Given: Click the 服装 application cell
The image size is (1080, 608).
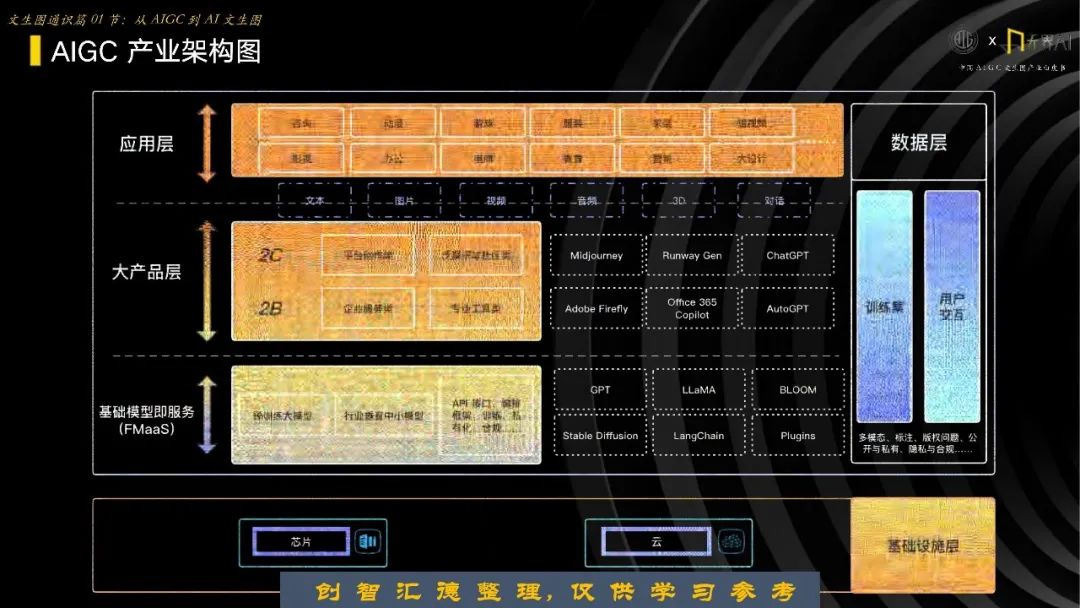Looking at the screenshot, I should tap(573, 123).
